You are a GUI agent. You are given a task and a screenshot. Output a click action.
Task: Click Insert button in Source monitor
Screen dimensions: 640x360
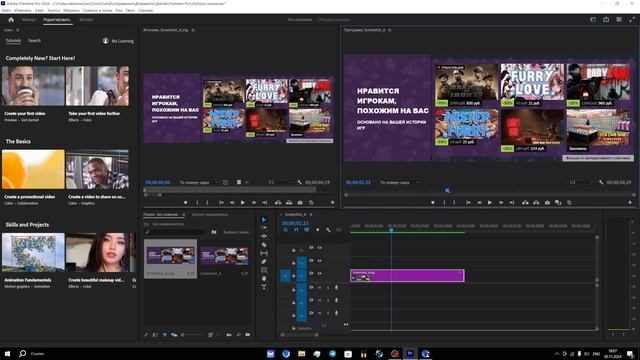click(278, 202)
